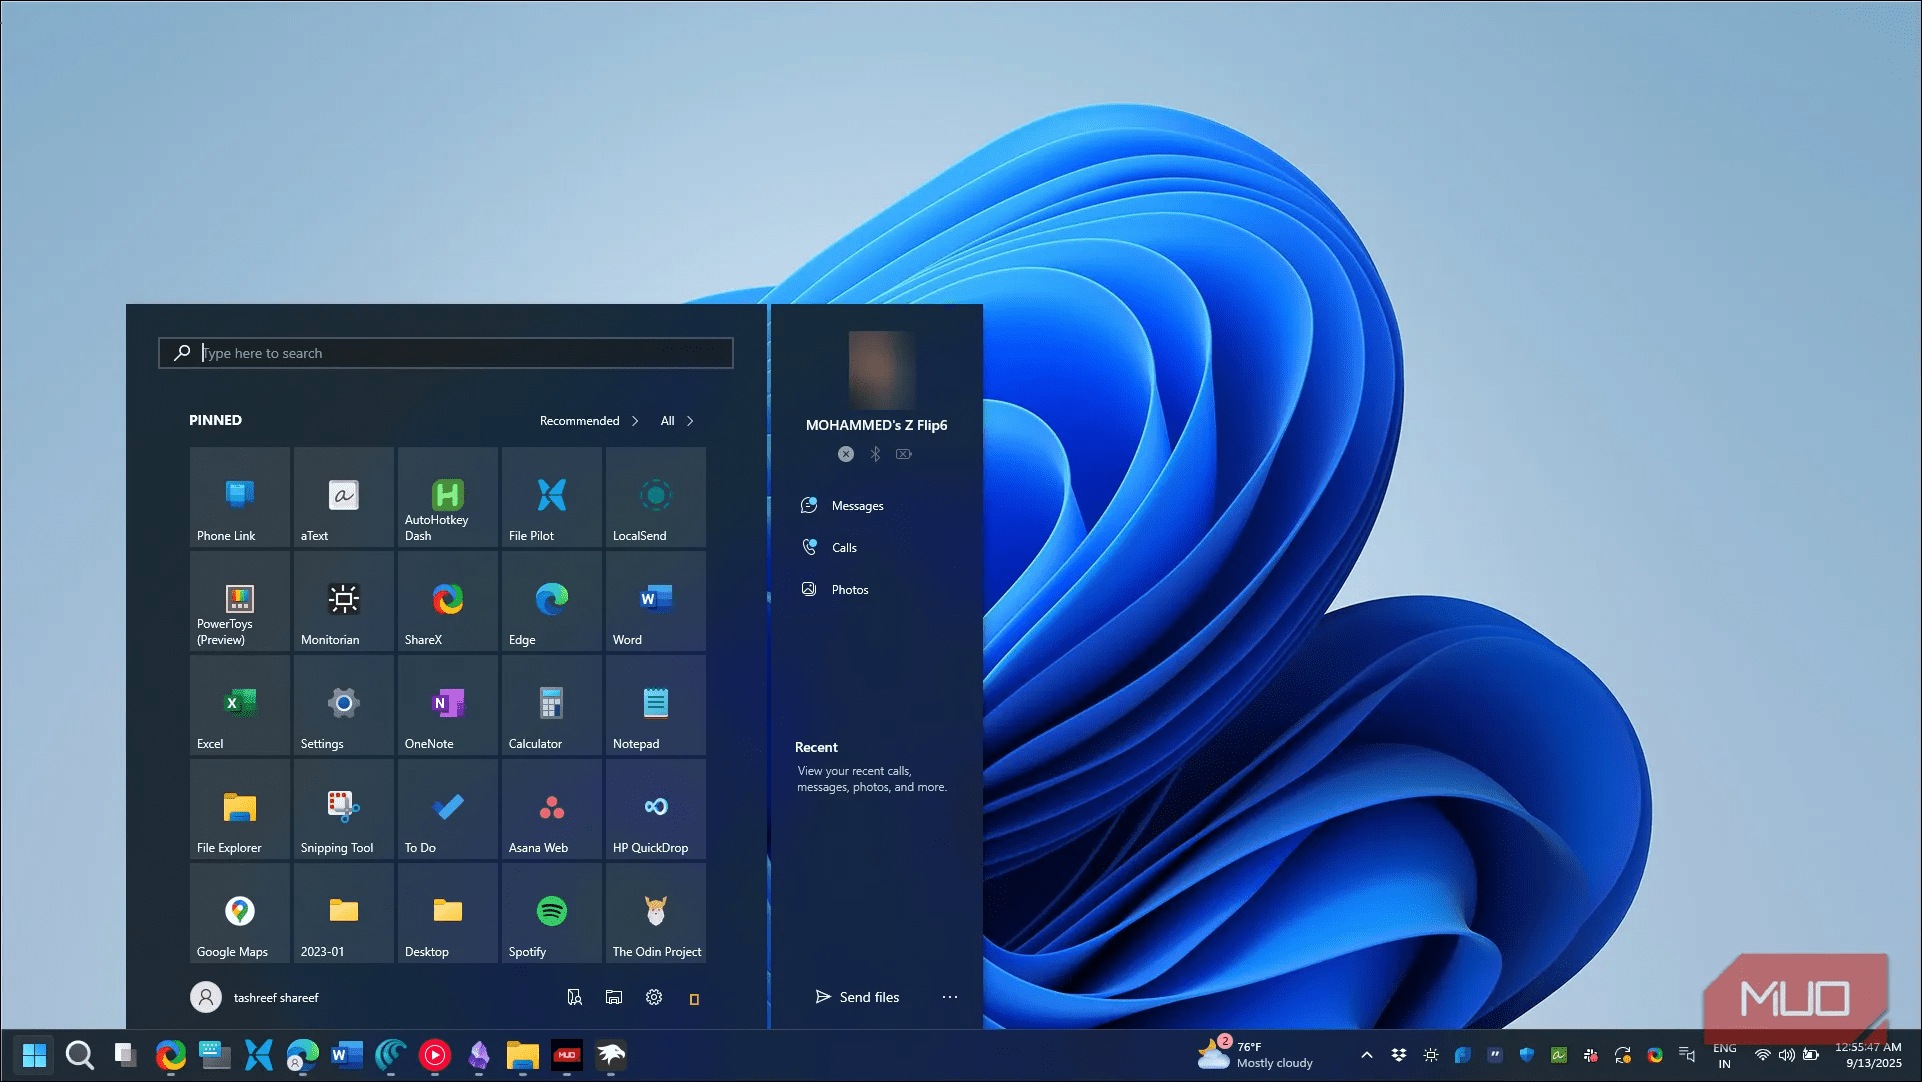Launch Snipping Tool tile
The image size is (1922, 1082).
pyautogui.click(x=344, y=809)
